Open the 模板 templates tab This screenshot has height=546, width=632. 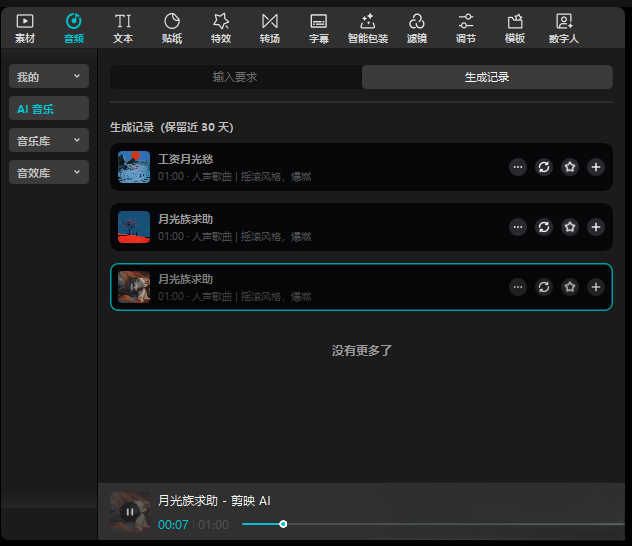pyautogui.click(x=515, y=29)
